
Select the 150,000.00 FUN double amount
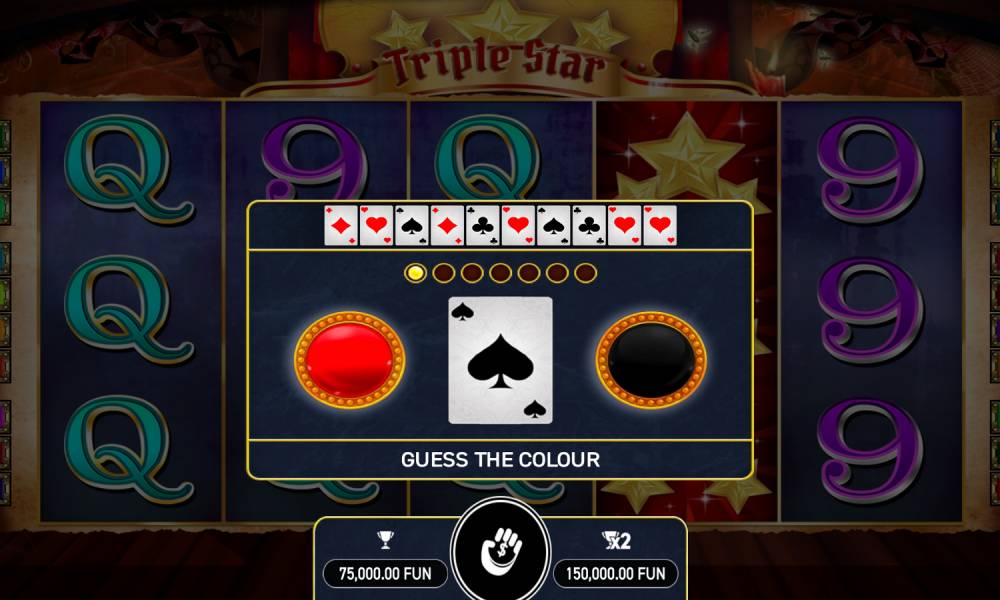(x=615, y=574)
